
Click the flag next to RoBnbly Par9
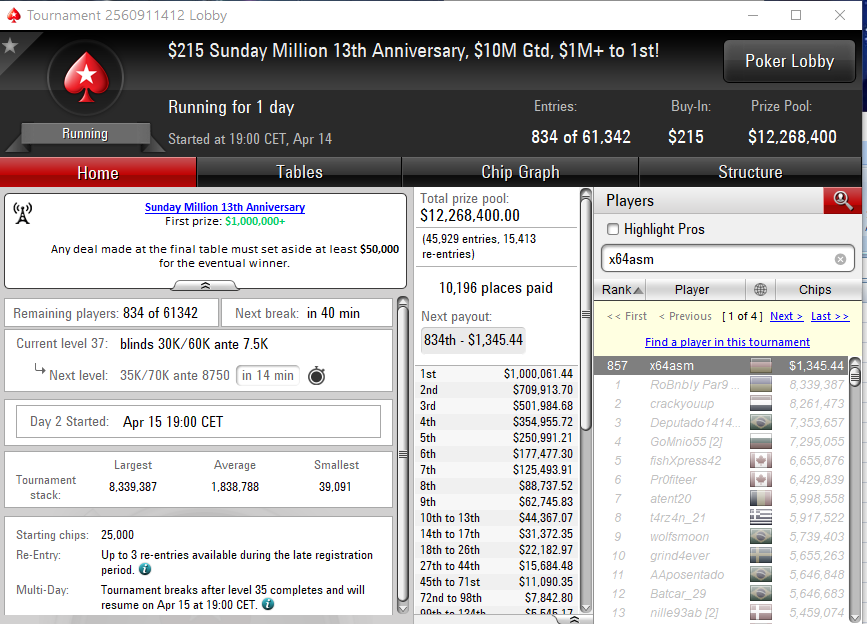[761, 385]
